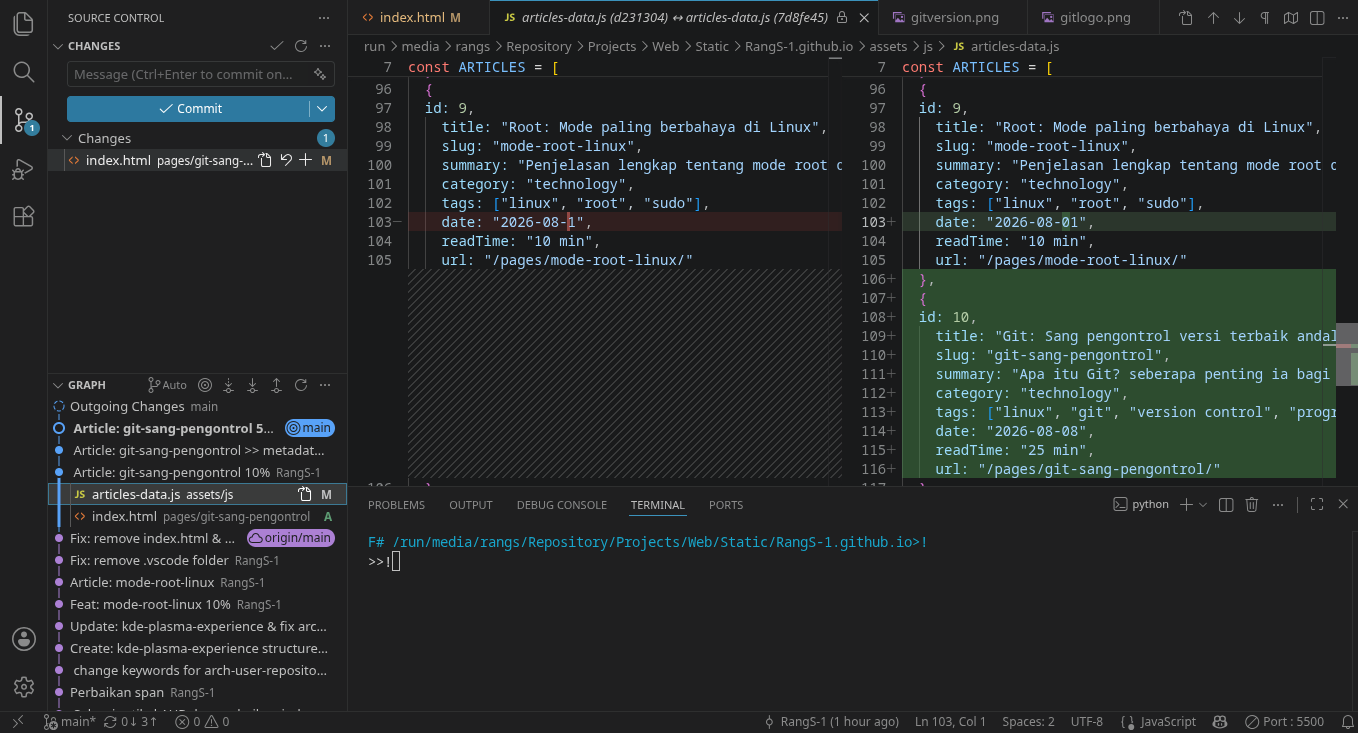1358x733 pixels.
Task: Open the Extensions view
Action: point(23,217)
